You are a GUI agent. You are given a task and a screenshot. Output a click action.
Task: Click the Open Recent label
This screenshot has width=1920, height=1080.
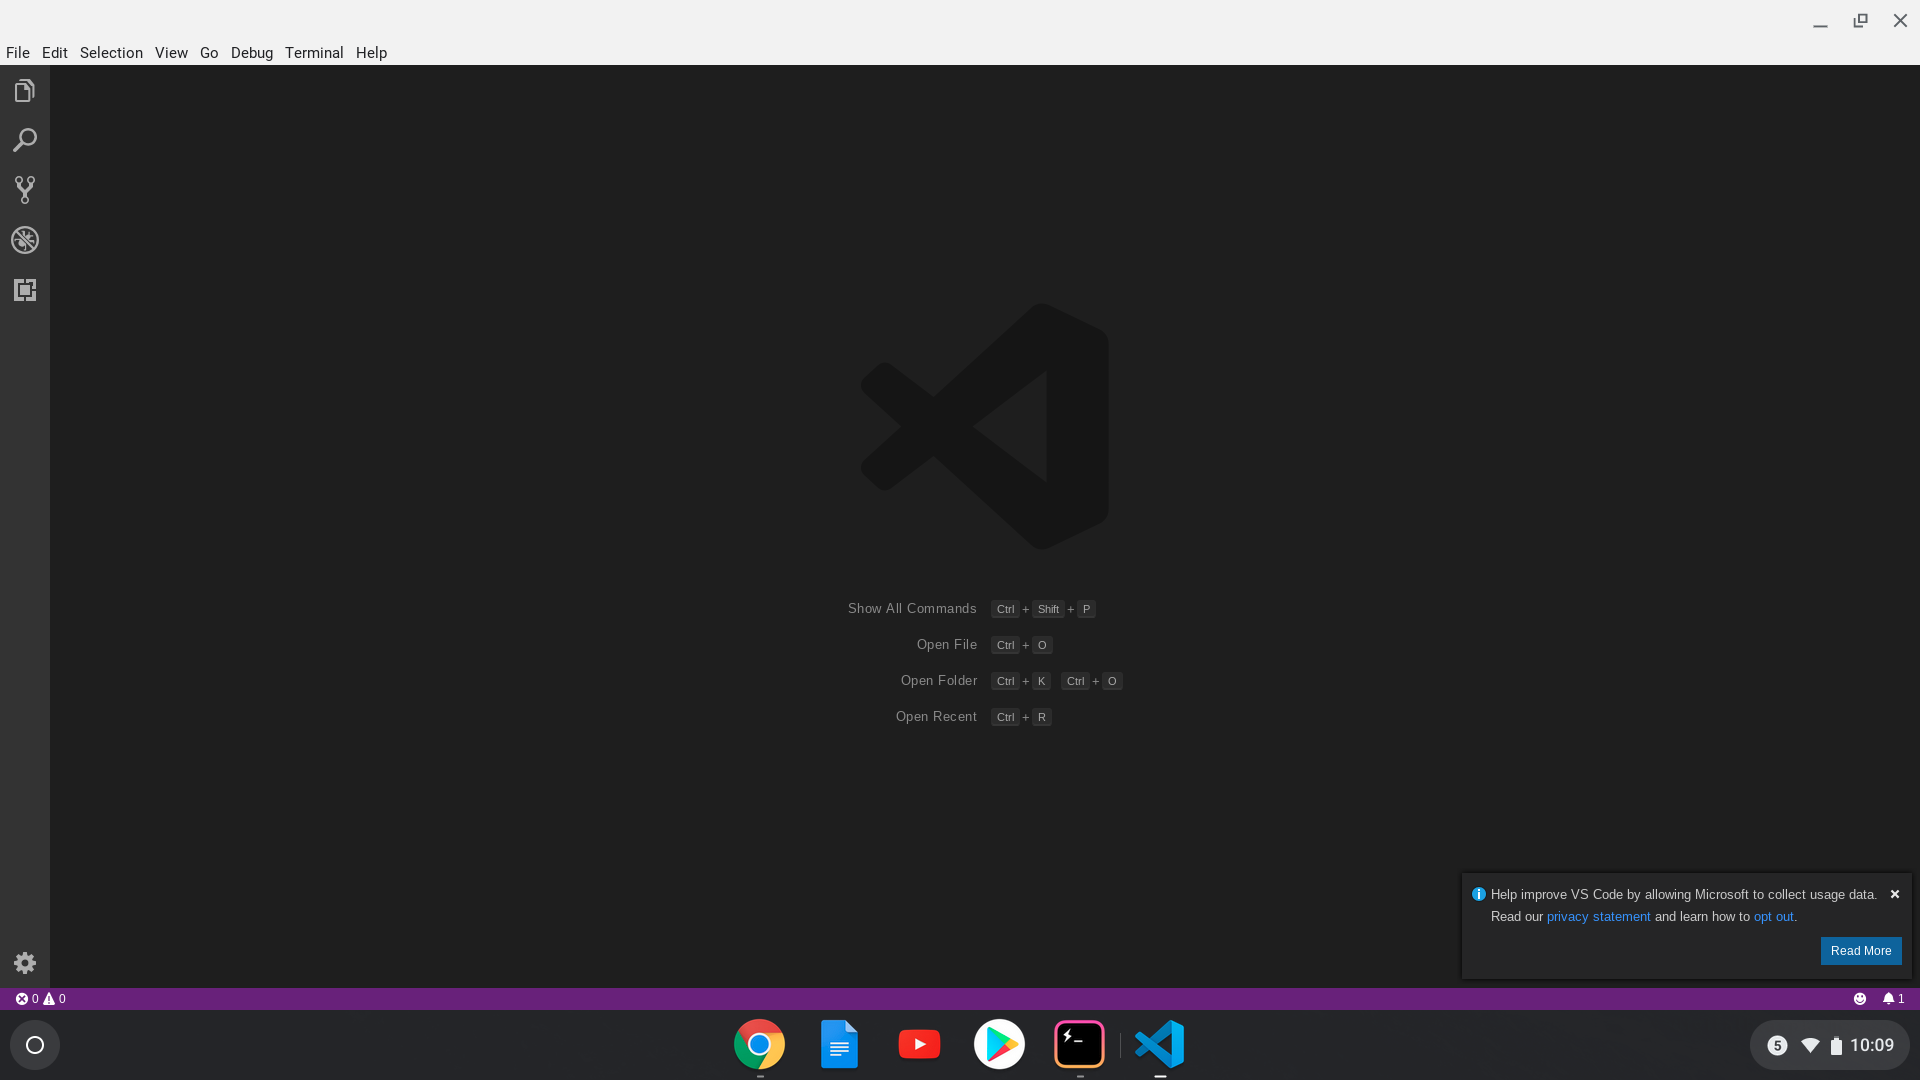click(x=936, y=717)
